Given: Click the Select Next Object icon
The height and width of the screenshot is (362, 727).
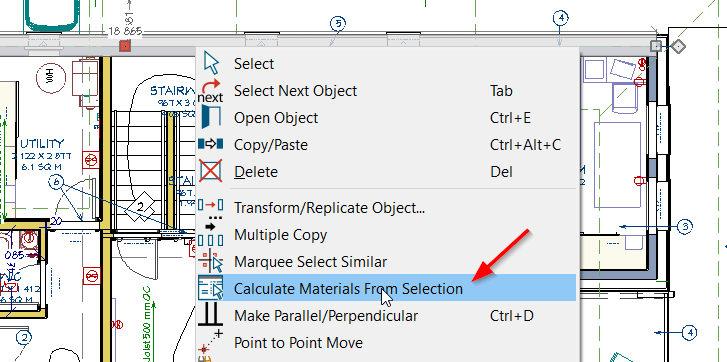Looking at the screenshot, I should click(x=210, y=90).
